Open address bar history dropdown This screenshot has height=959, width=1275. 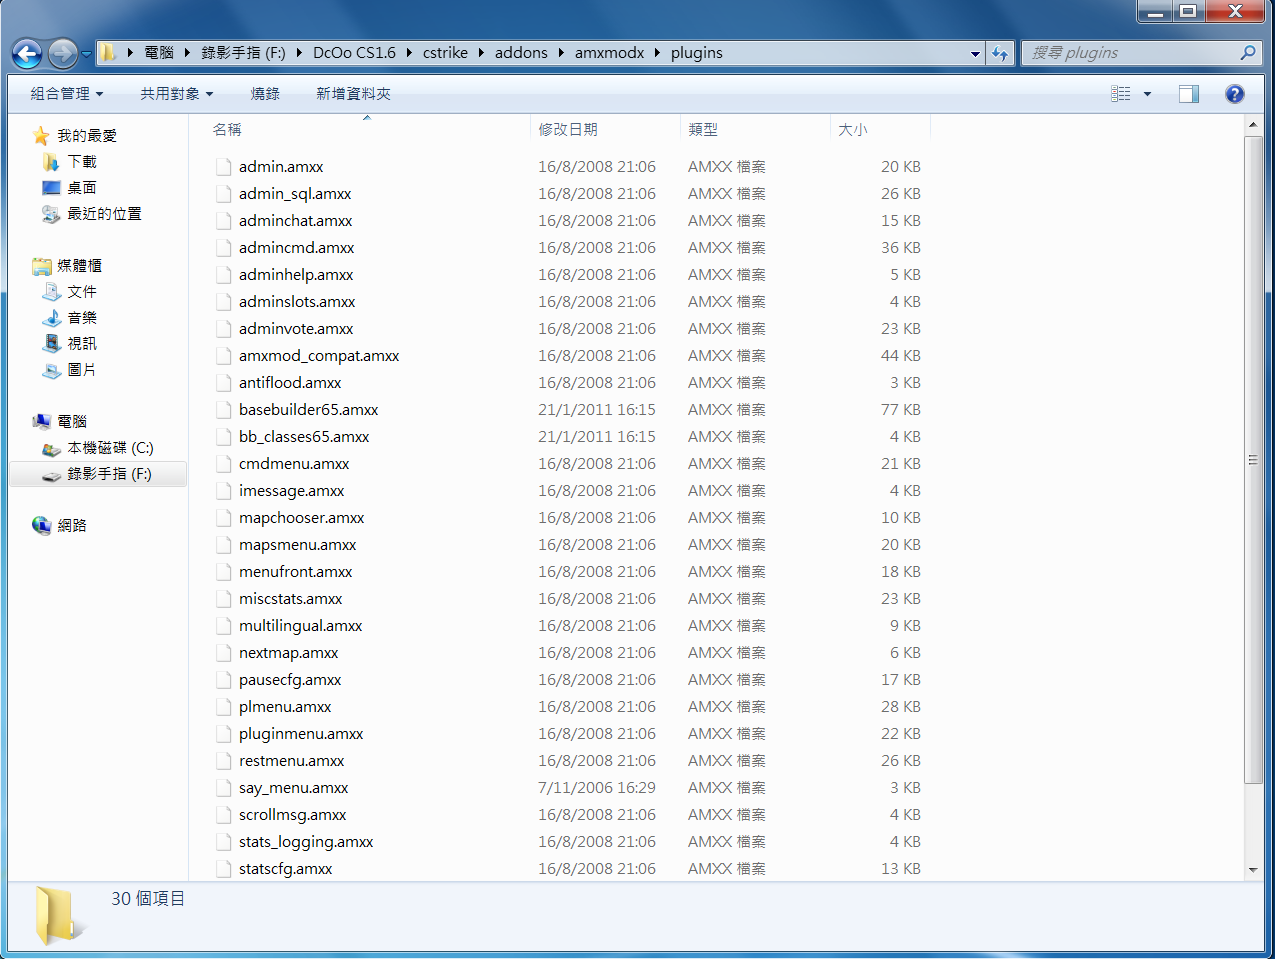click(x=975, y=54)
